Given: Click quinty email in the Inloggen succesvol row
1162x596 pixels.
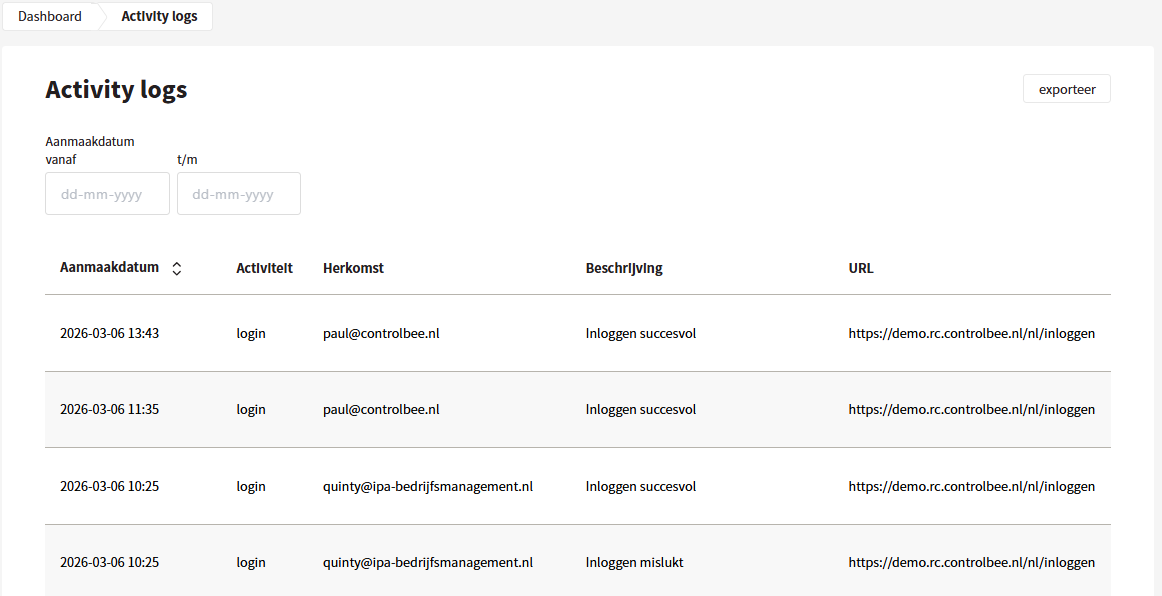Looking at the screenshot, I should click(x=428, y=486).
